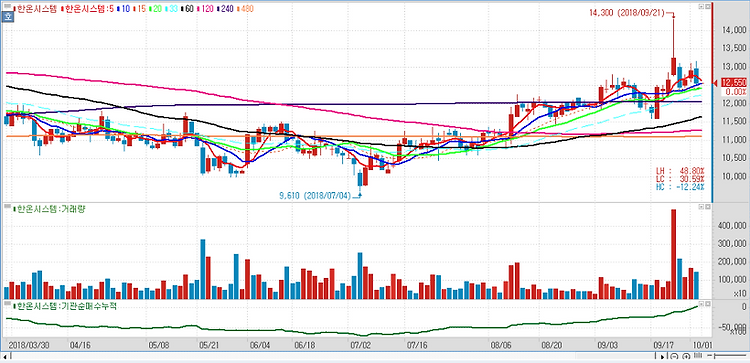The height and width of the screenshot is (363, 750).
Task: Maximize the 기관순매수누적 pane
Action: pos(701,304)
